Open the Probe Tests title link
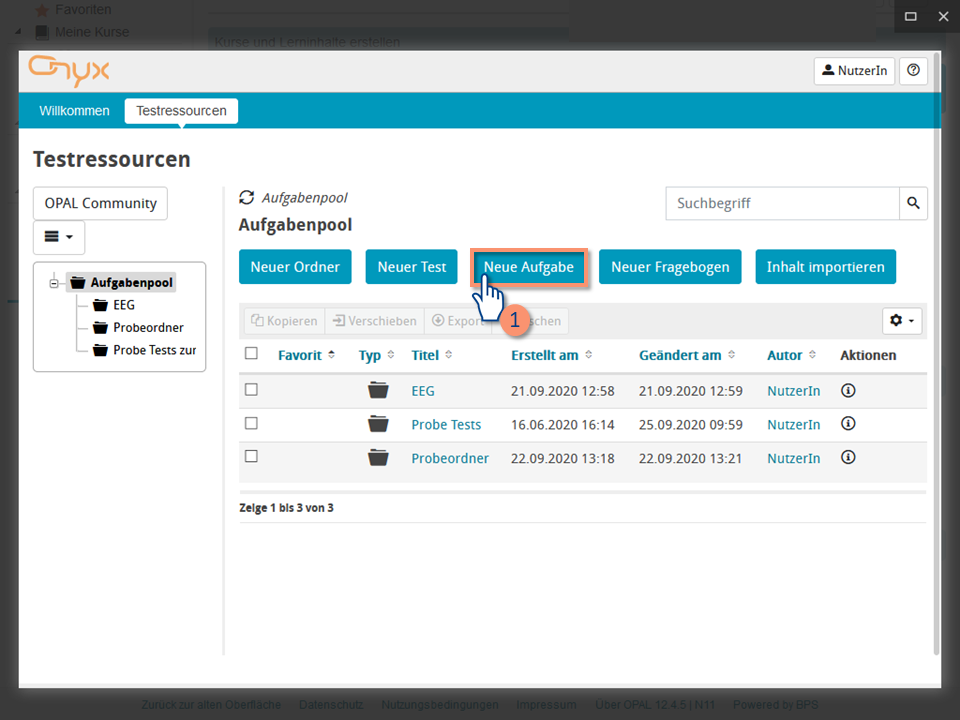Viewport: 960px width, 720px height. click(446, 424)
